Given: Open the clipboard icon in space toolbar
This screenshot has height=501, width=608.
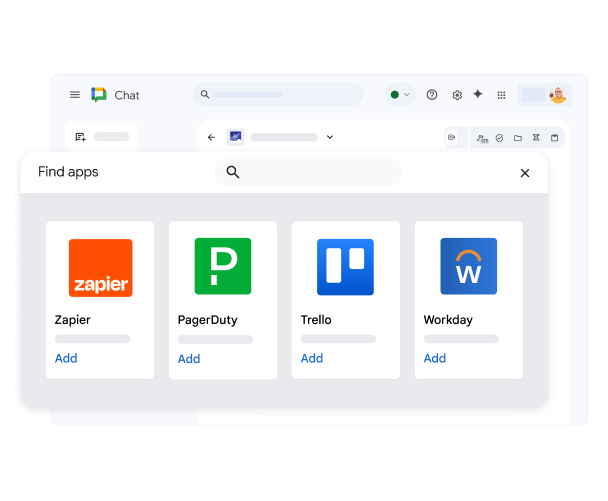Looking at the screenshot, I should [554, 138].
